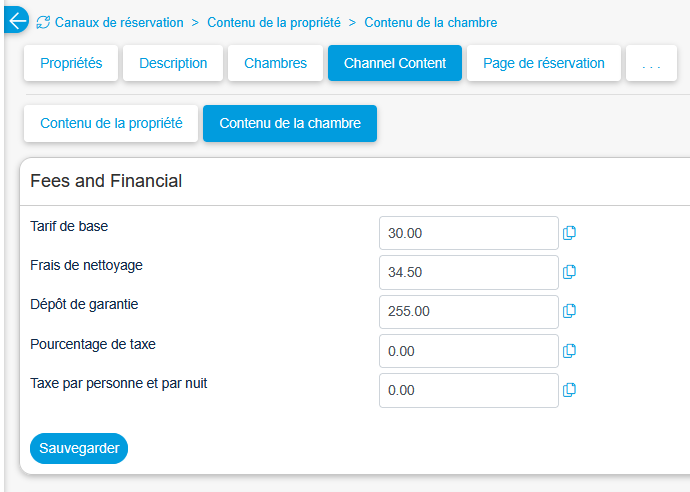The image size is (690, 492).
Task: Click the blue back arrow button
Action: (16, 21)
